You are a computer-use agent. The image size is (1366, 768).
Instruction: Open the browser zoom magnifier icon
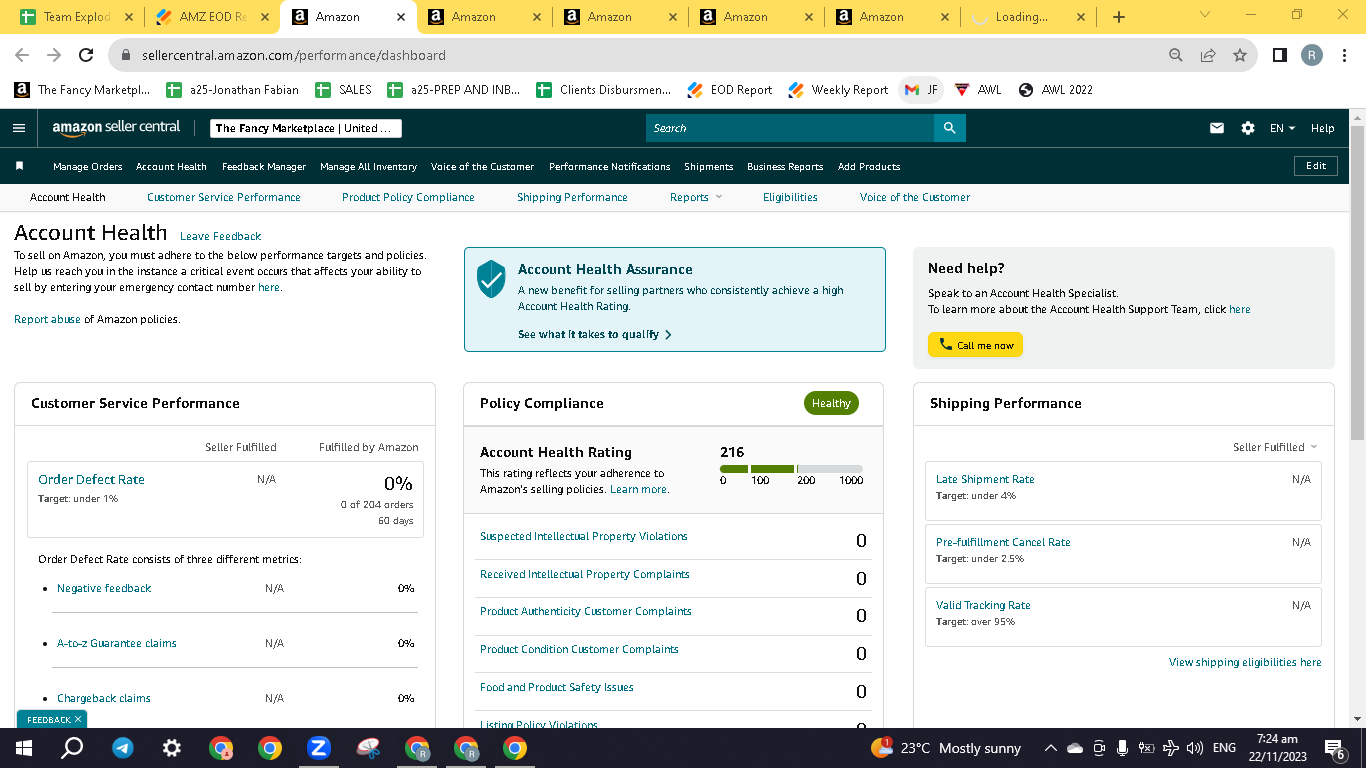point(1176,55)
